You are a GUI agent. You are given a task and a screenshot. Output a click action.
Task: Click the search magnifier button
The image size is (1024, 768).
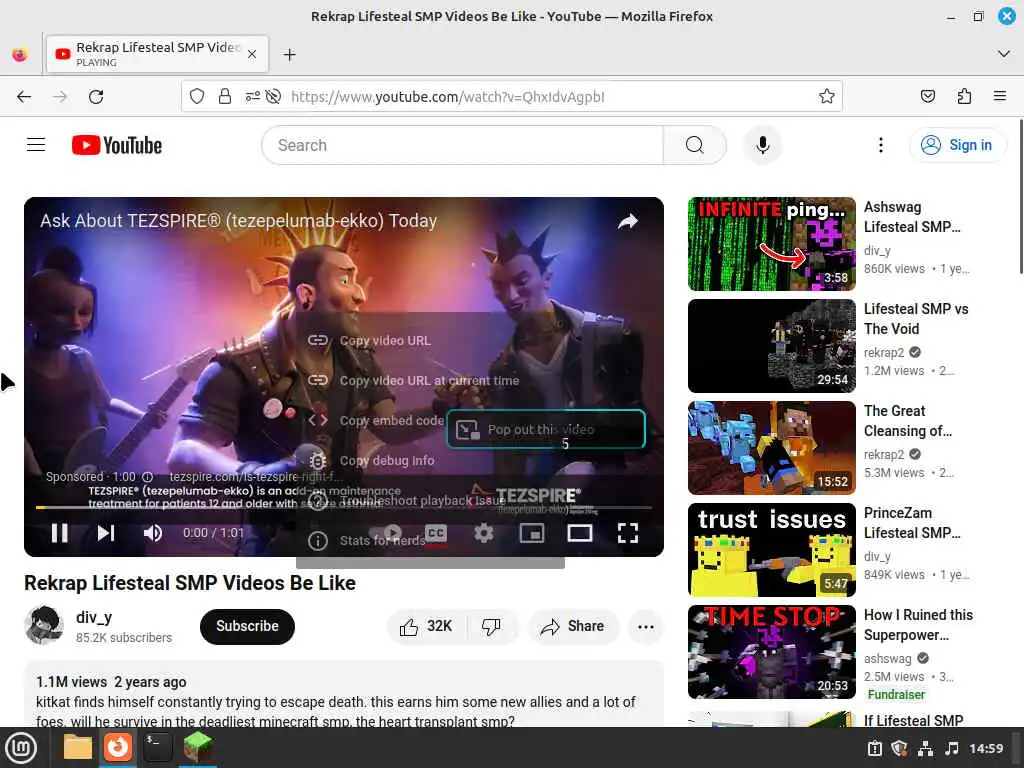coord(694,145)
